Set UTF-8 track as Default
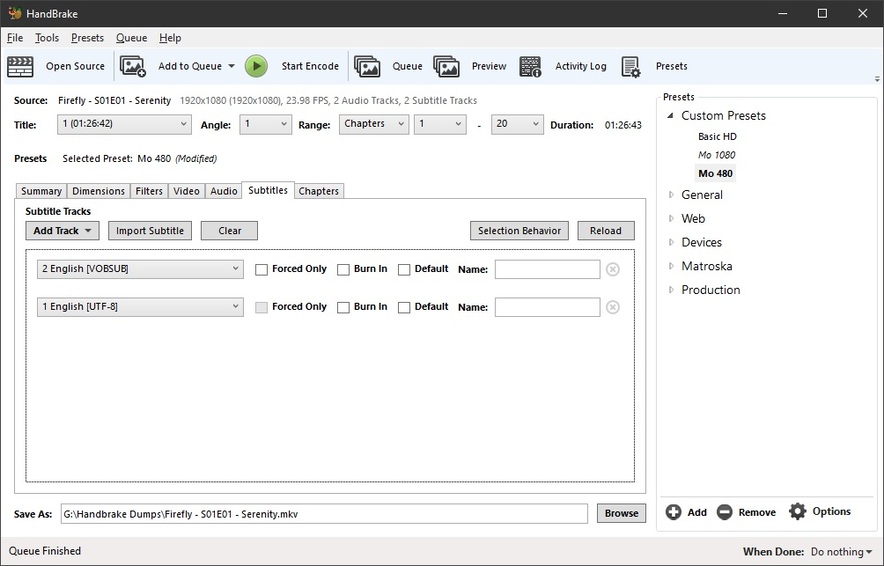Image resolution: width=884 pixels, height=566 pixels. tap(404, 307)
